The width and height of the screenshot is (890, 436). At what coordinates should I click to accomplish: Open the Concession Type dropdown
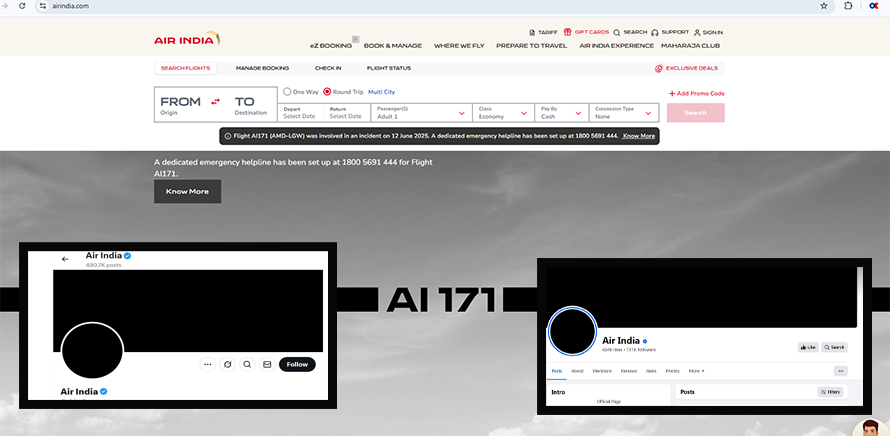pos(624,112)
